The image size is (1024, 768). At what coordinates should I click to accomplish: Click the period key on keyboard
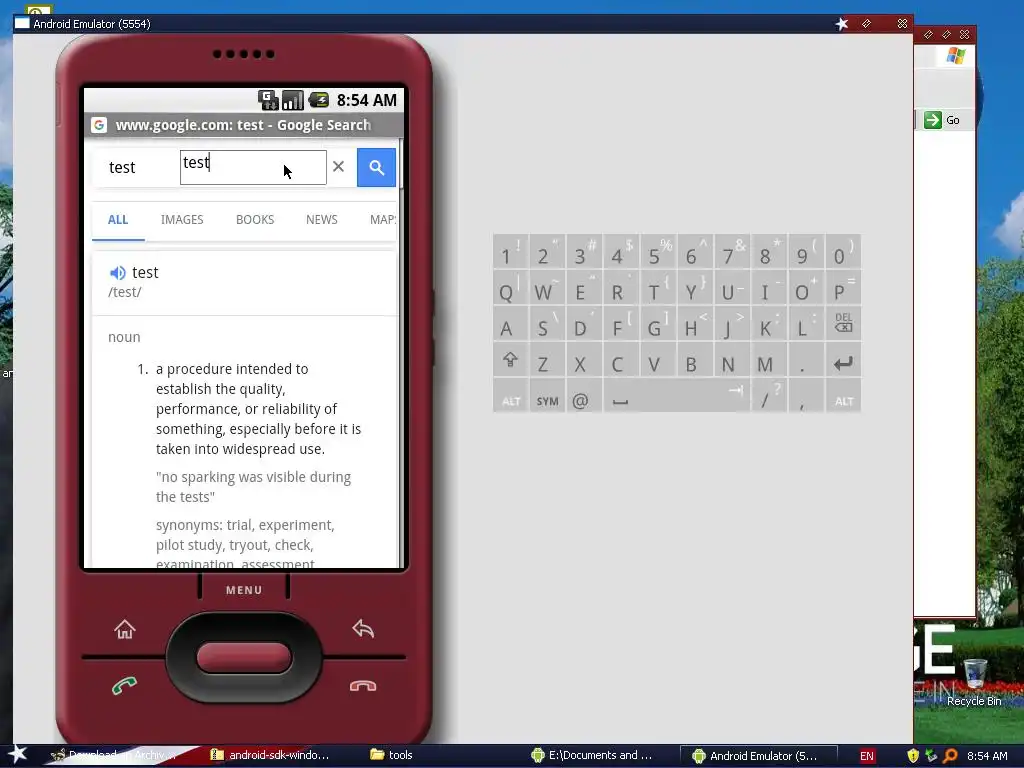pyautogui.click(x=805, y=360)
